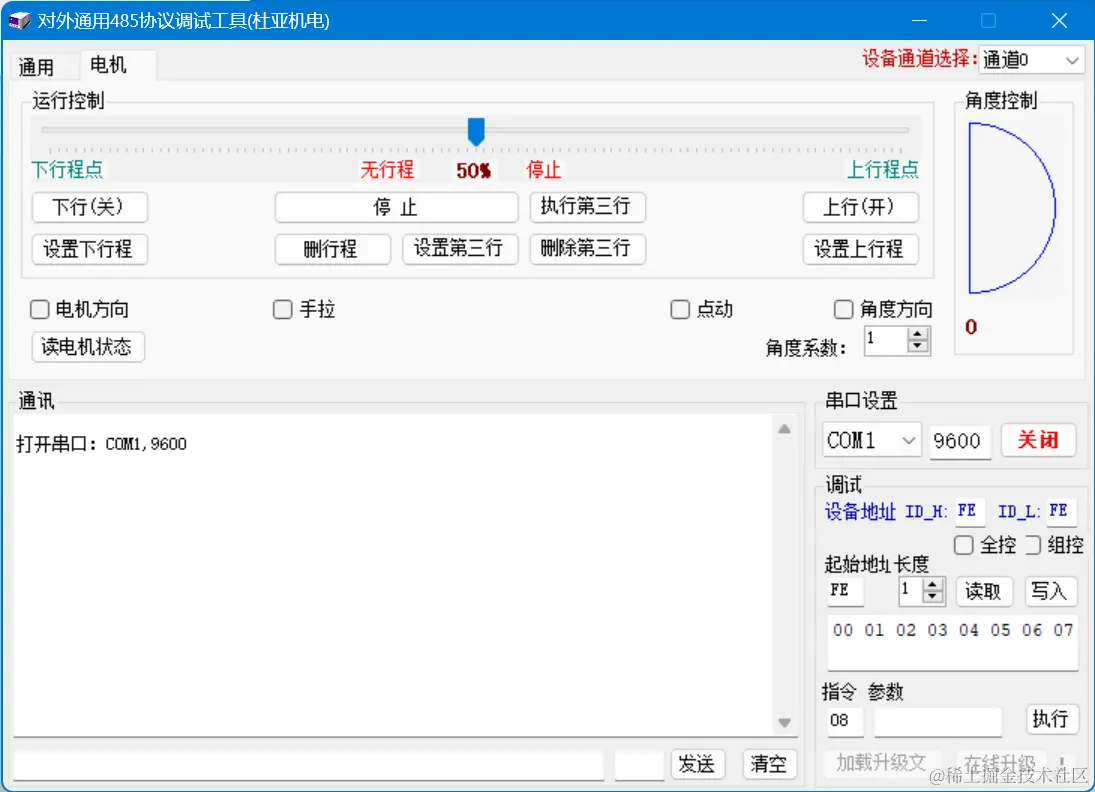Click the 清空 button
The image size is (1095, 792).
[x=769, y=764]
